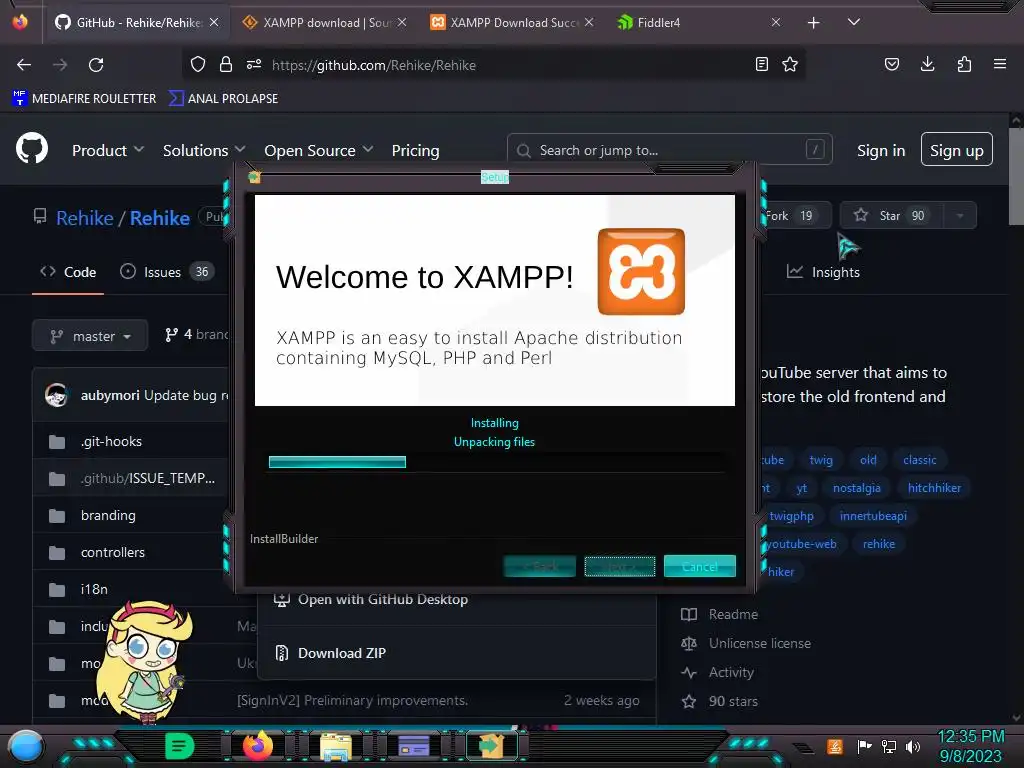Open the controllers folder
This screenshot has height=768, width=1024.
pyautogui.click(x=113, y=552)
